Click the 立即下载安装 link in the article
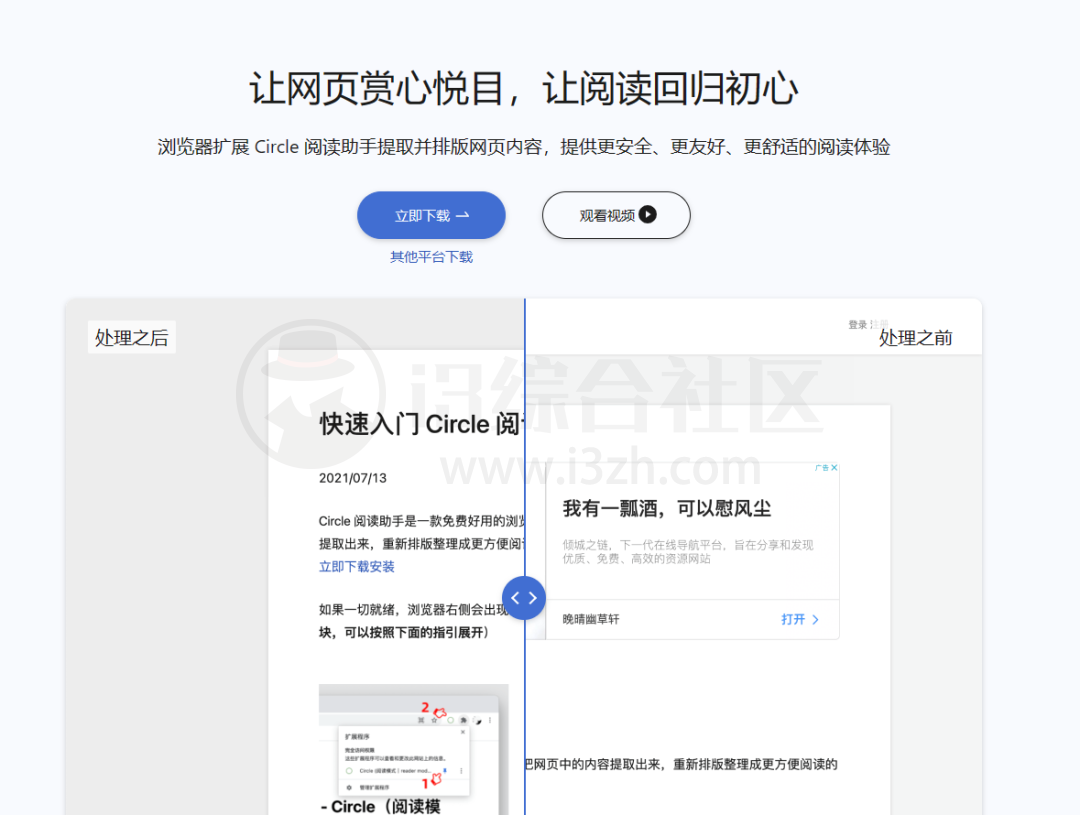1080x815 pixels. pos(357,566)
